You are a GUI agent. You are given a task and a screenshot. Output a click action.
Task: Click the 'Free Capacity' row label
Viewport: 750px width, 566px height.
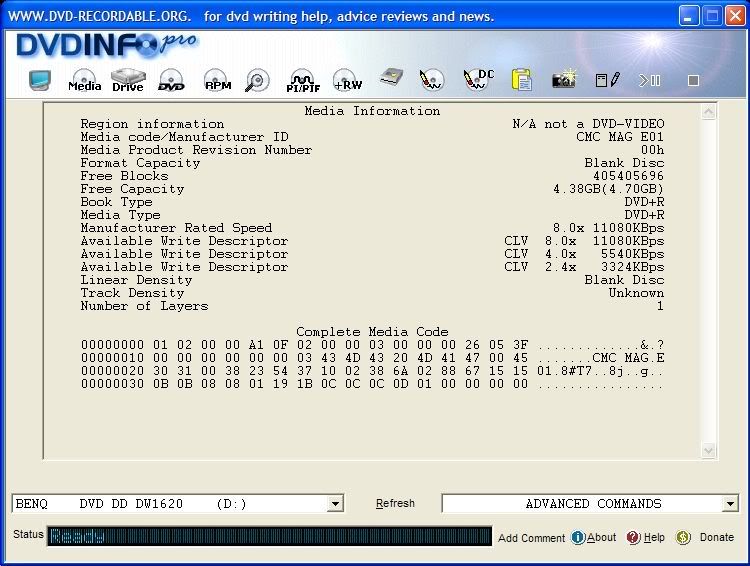tap(132, 189)
